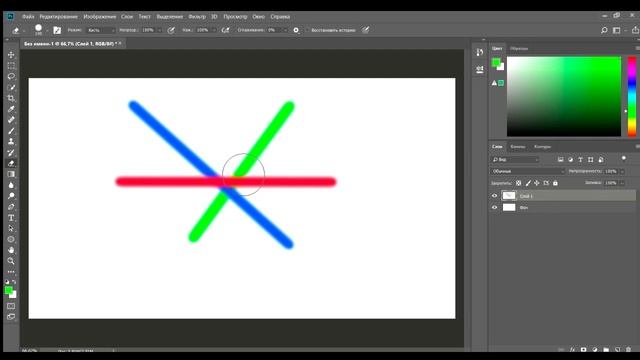Screen dimensions: 640x360
Task: Change screen mode icon at toolbar bottom
Action: coord(11,317)
